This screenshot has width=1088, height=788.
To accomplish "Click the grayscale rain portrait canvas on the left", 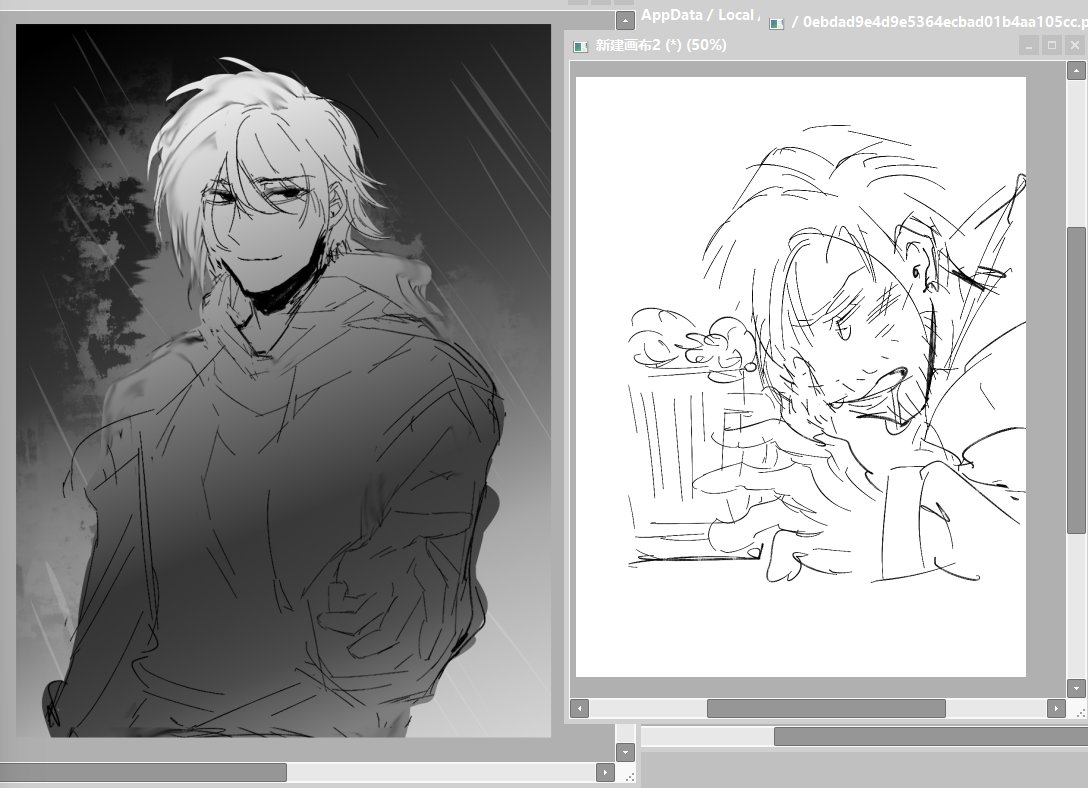I will [283, 381].
